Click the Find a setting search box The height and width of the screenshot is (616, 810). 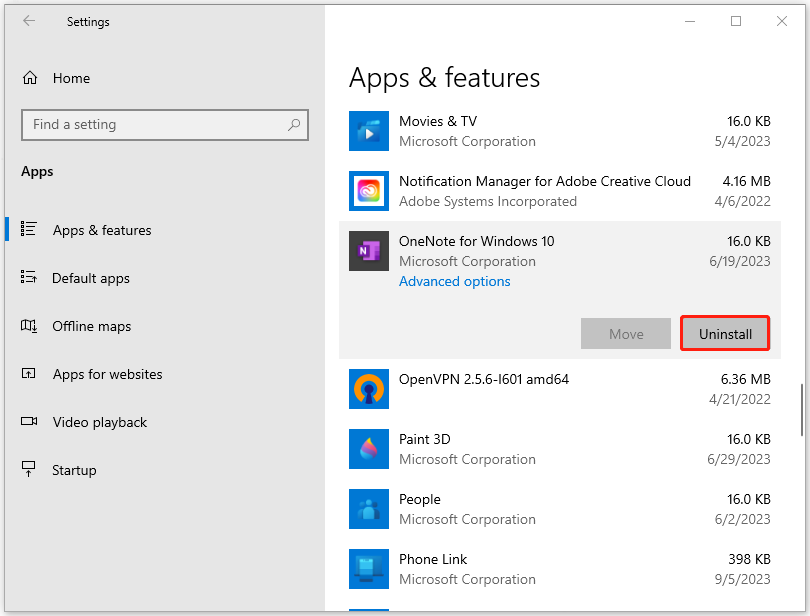point(155,125)
